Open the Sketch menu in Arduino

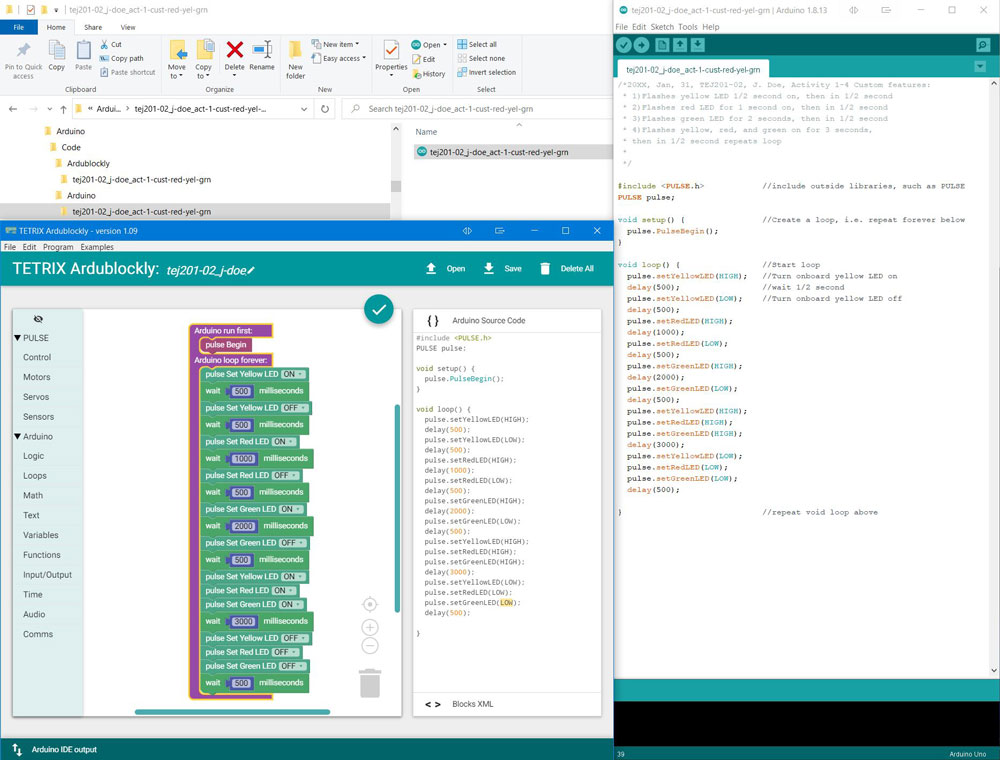[661, 27]
